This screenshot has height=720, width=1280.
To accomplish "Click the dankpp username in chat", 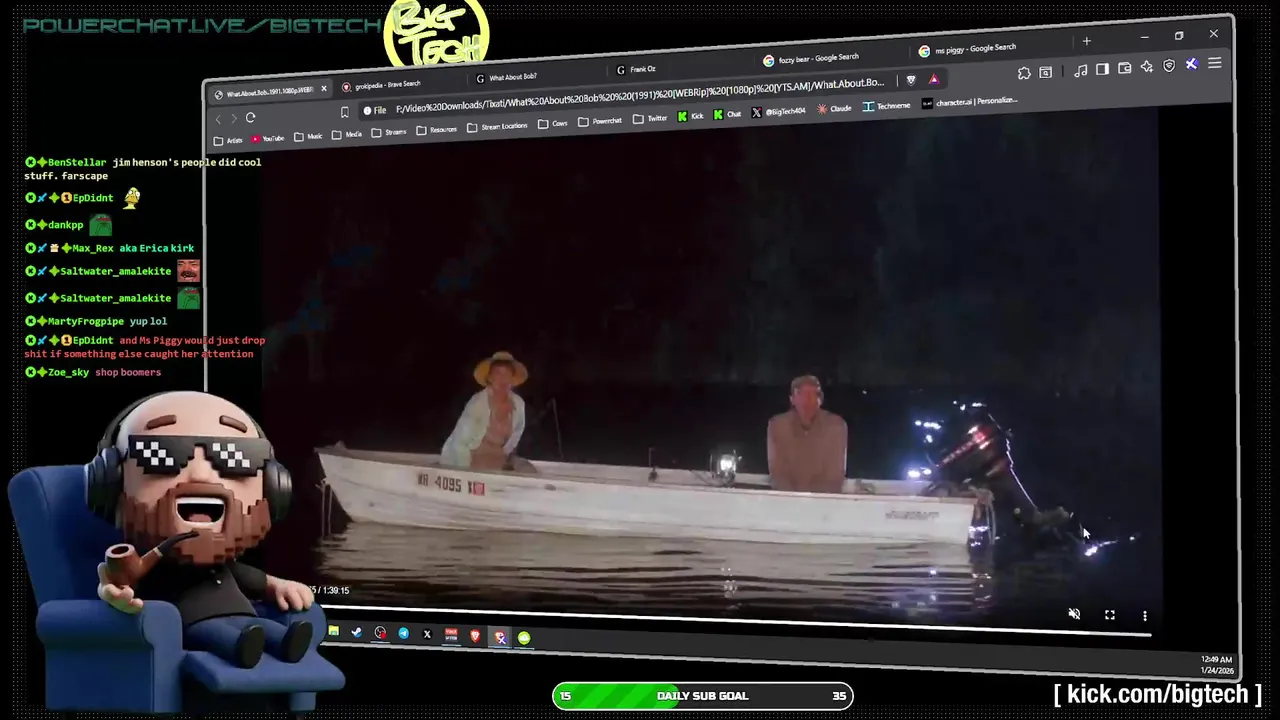I will coord(66,225).
